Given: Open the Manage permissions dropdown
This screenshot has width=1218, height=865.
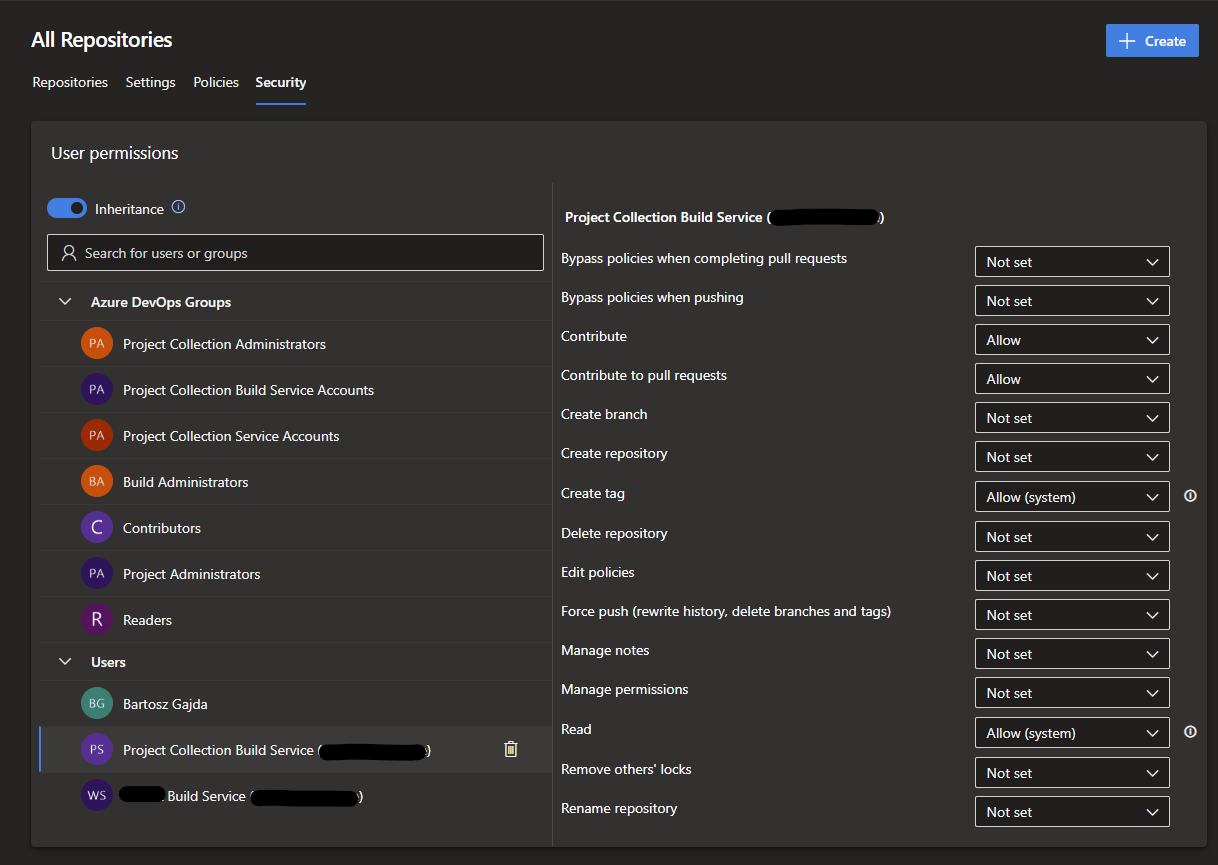Looking at the screenshot, I should [x=1072, y=693].
